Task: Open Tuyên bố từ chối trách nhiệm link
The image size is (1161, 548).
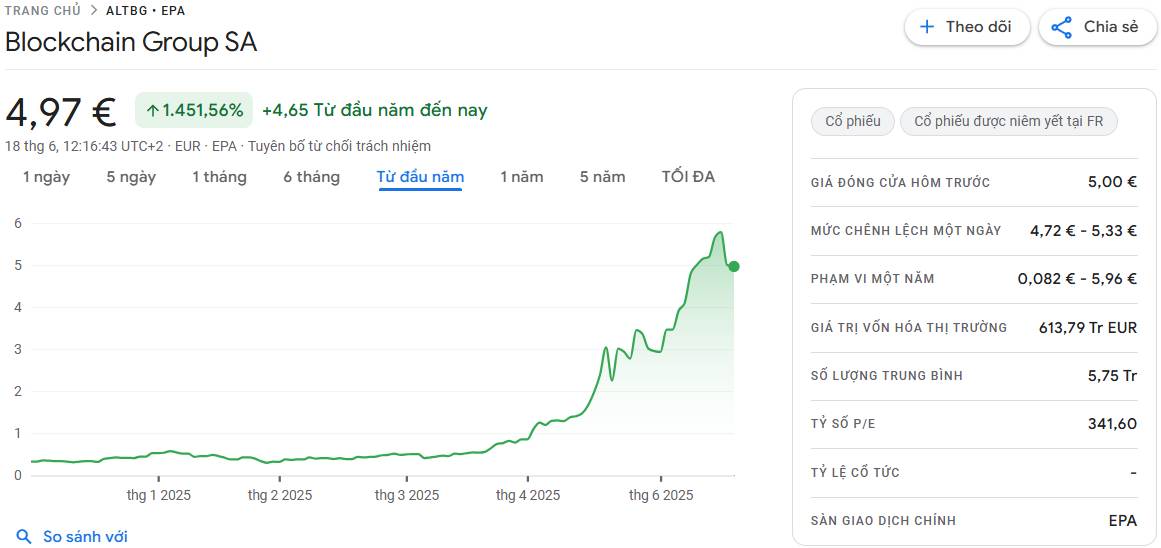Action: 339,146
